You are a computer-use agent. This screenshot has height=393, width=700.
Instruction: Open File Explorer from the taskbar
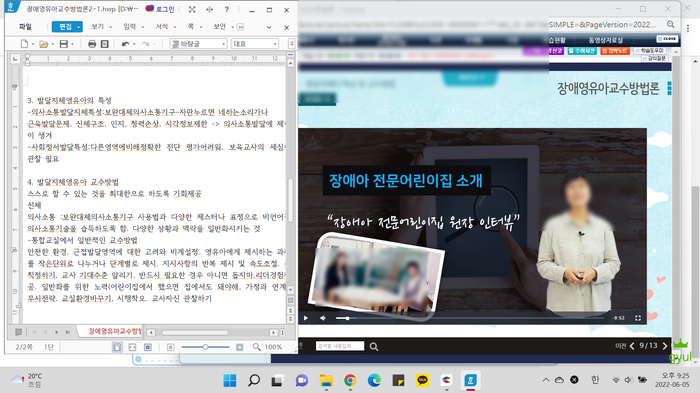coord(326,380)
